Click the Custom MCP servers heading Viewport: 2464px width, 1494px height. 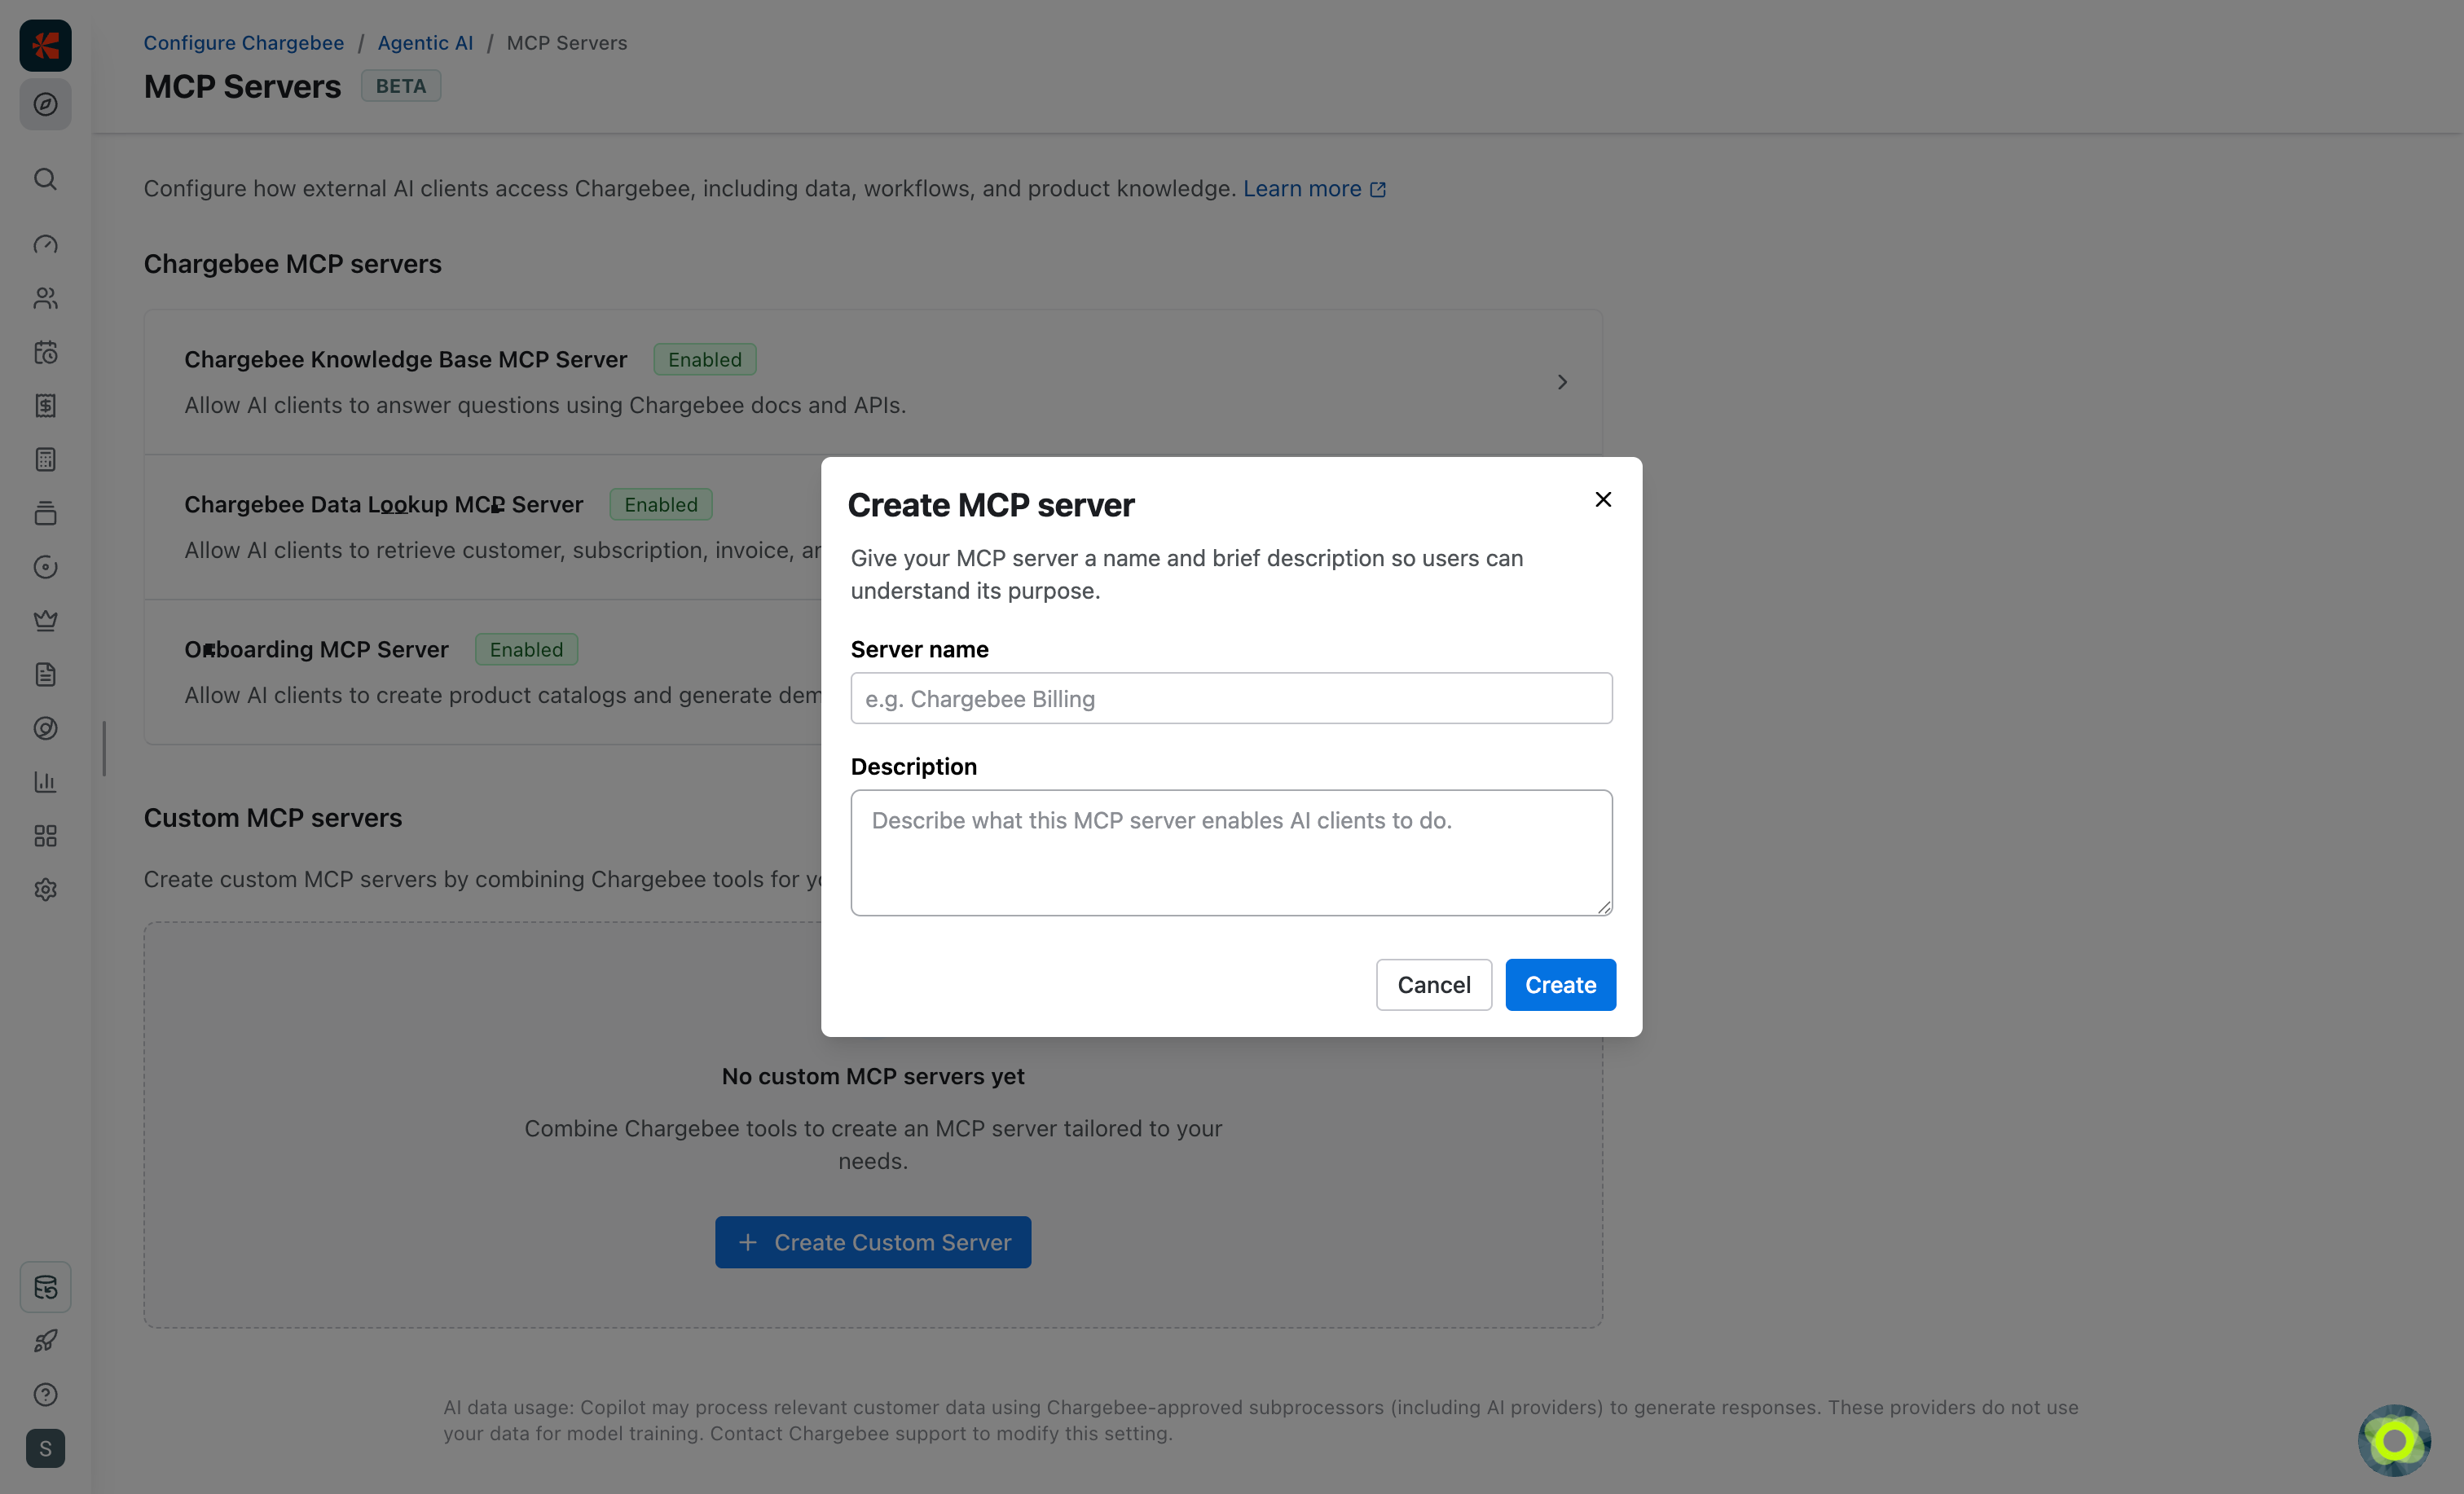273,818
